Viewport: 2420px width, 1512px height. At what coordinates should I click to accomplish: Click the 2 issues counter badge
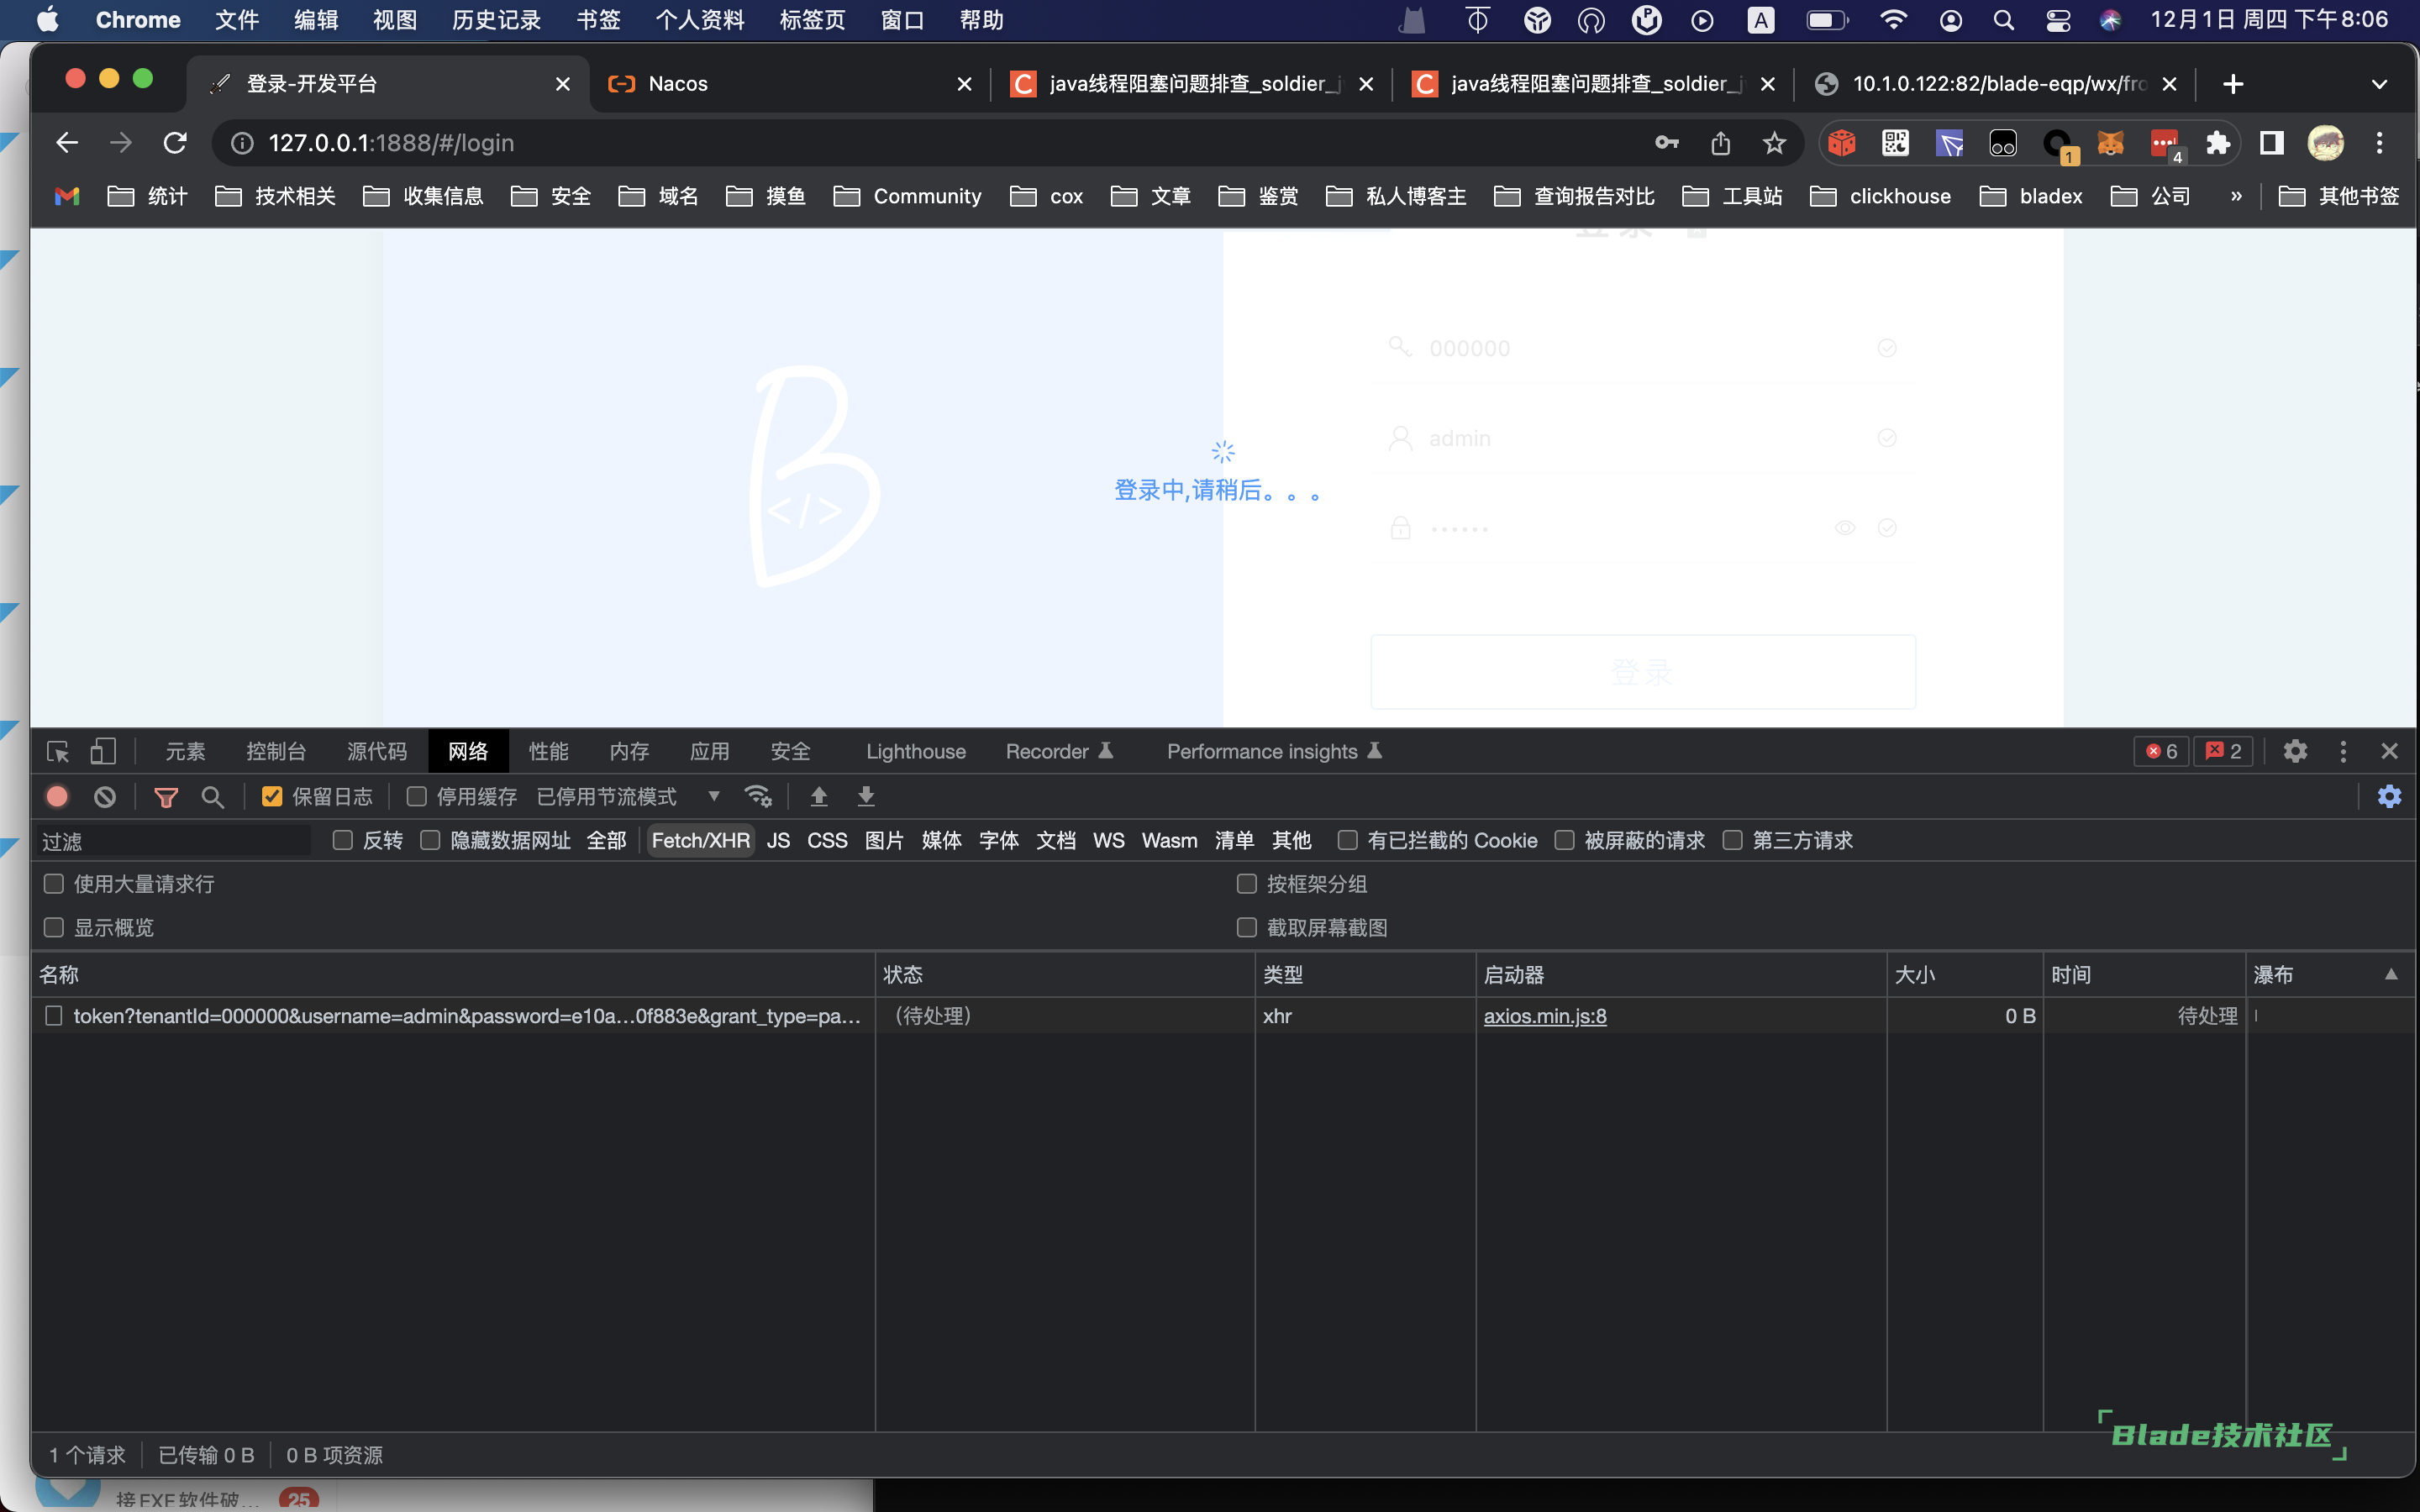pos(2223,751)
